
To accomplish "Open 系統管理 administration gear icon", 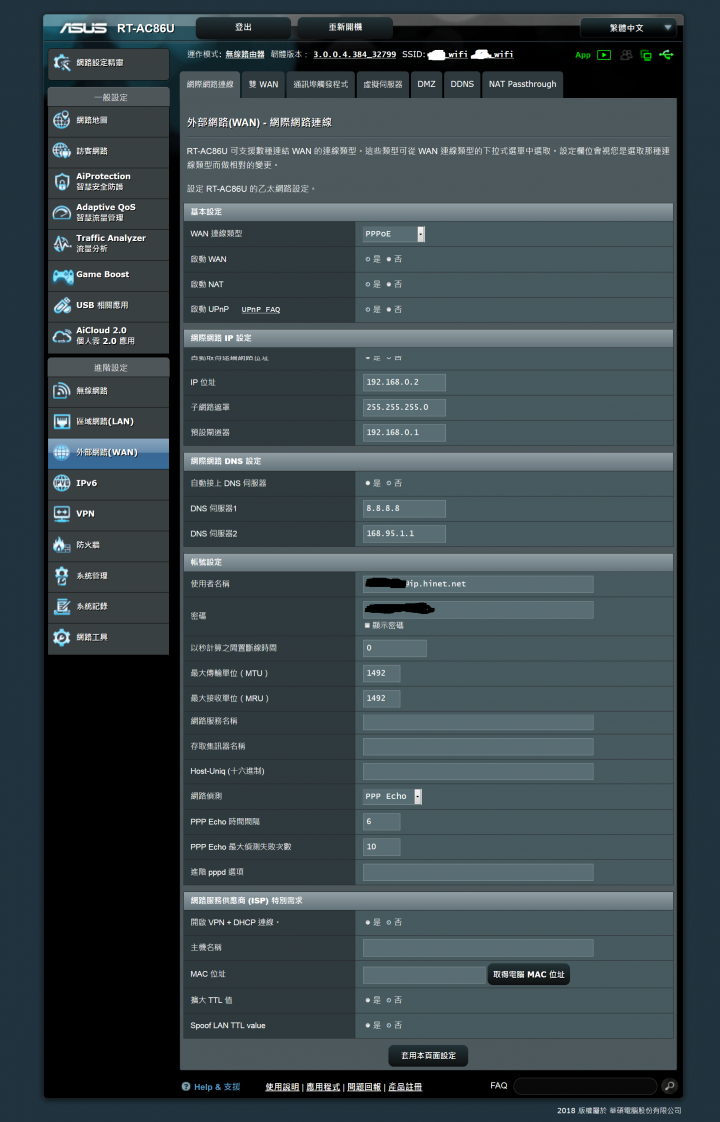I will click(x=62, y=575).
